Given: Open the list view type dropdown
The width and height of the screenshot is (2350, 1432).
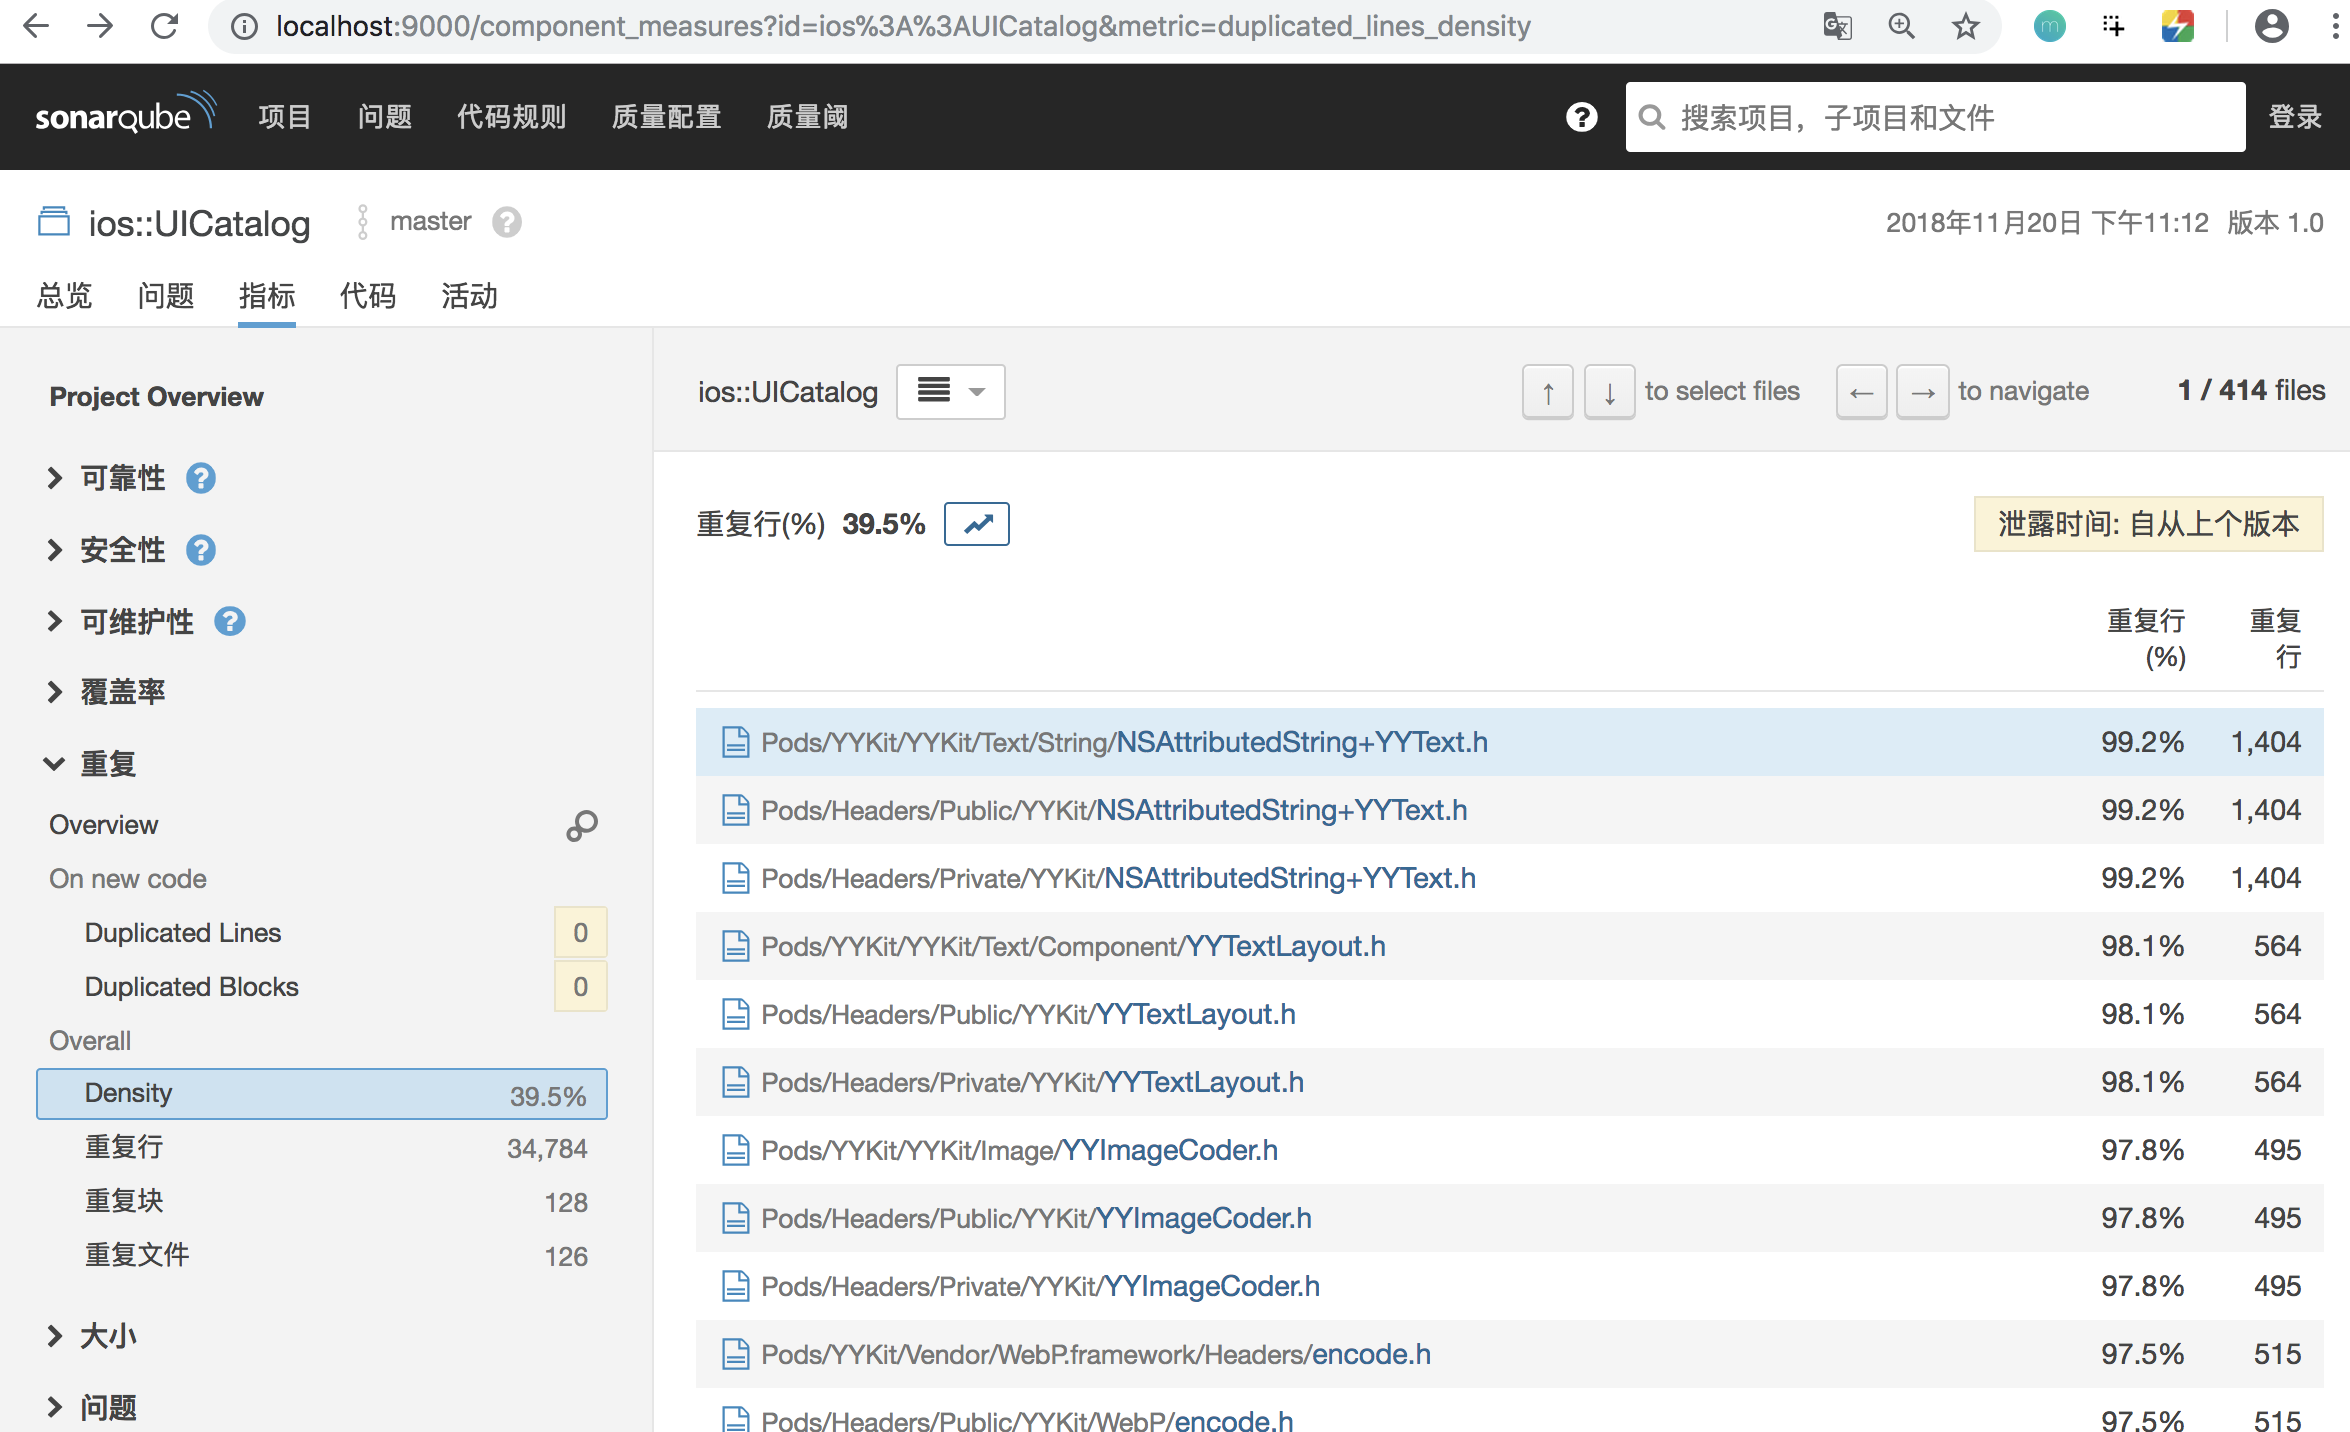Looking at the screenshot, I should [x=950, y=391].
